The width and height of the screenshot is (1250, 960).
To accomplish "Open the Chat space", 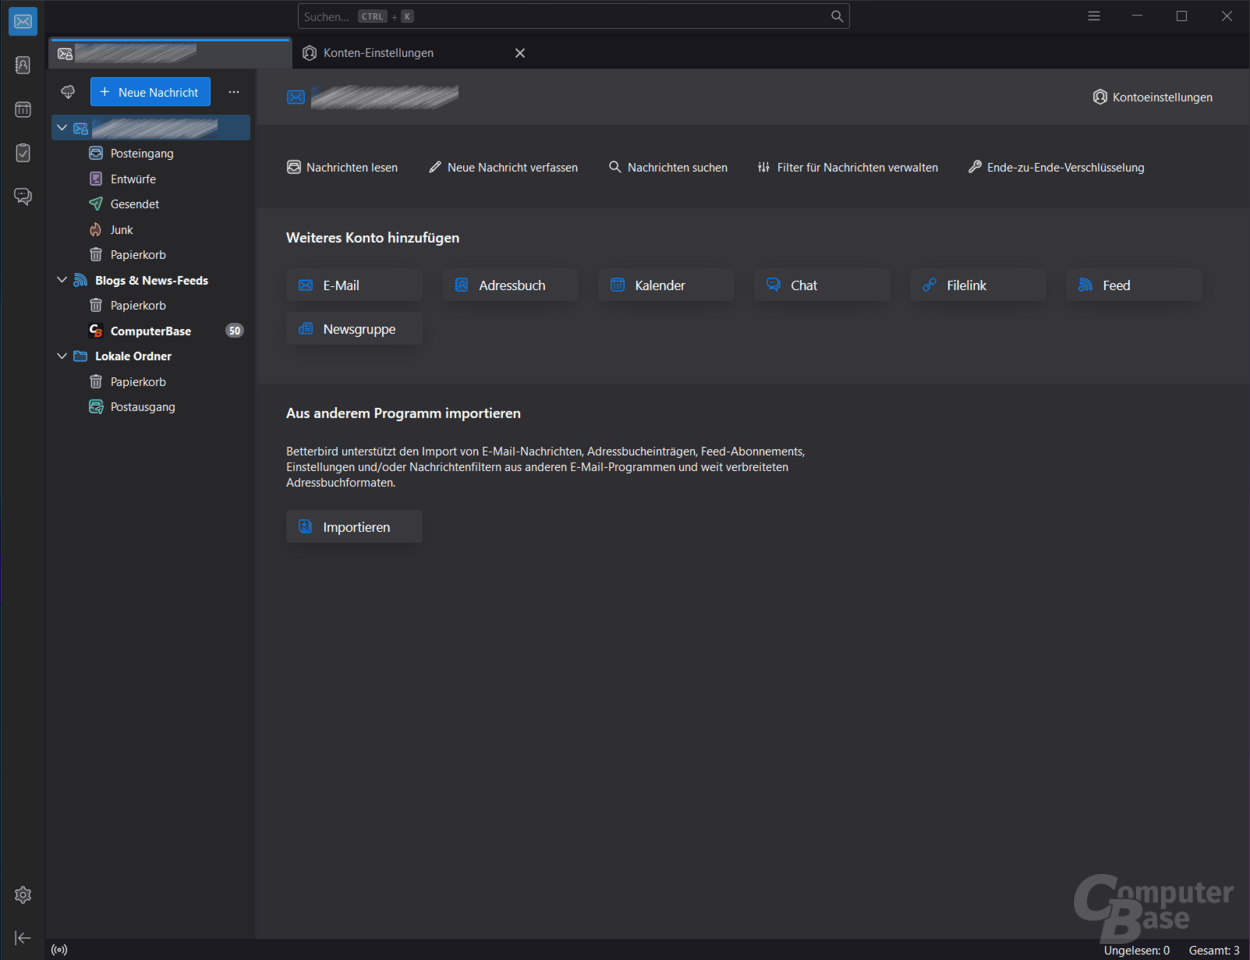I will [22, 196].
